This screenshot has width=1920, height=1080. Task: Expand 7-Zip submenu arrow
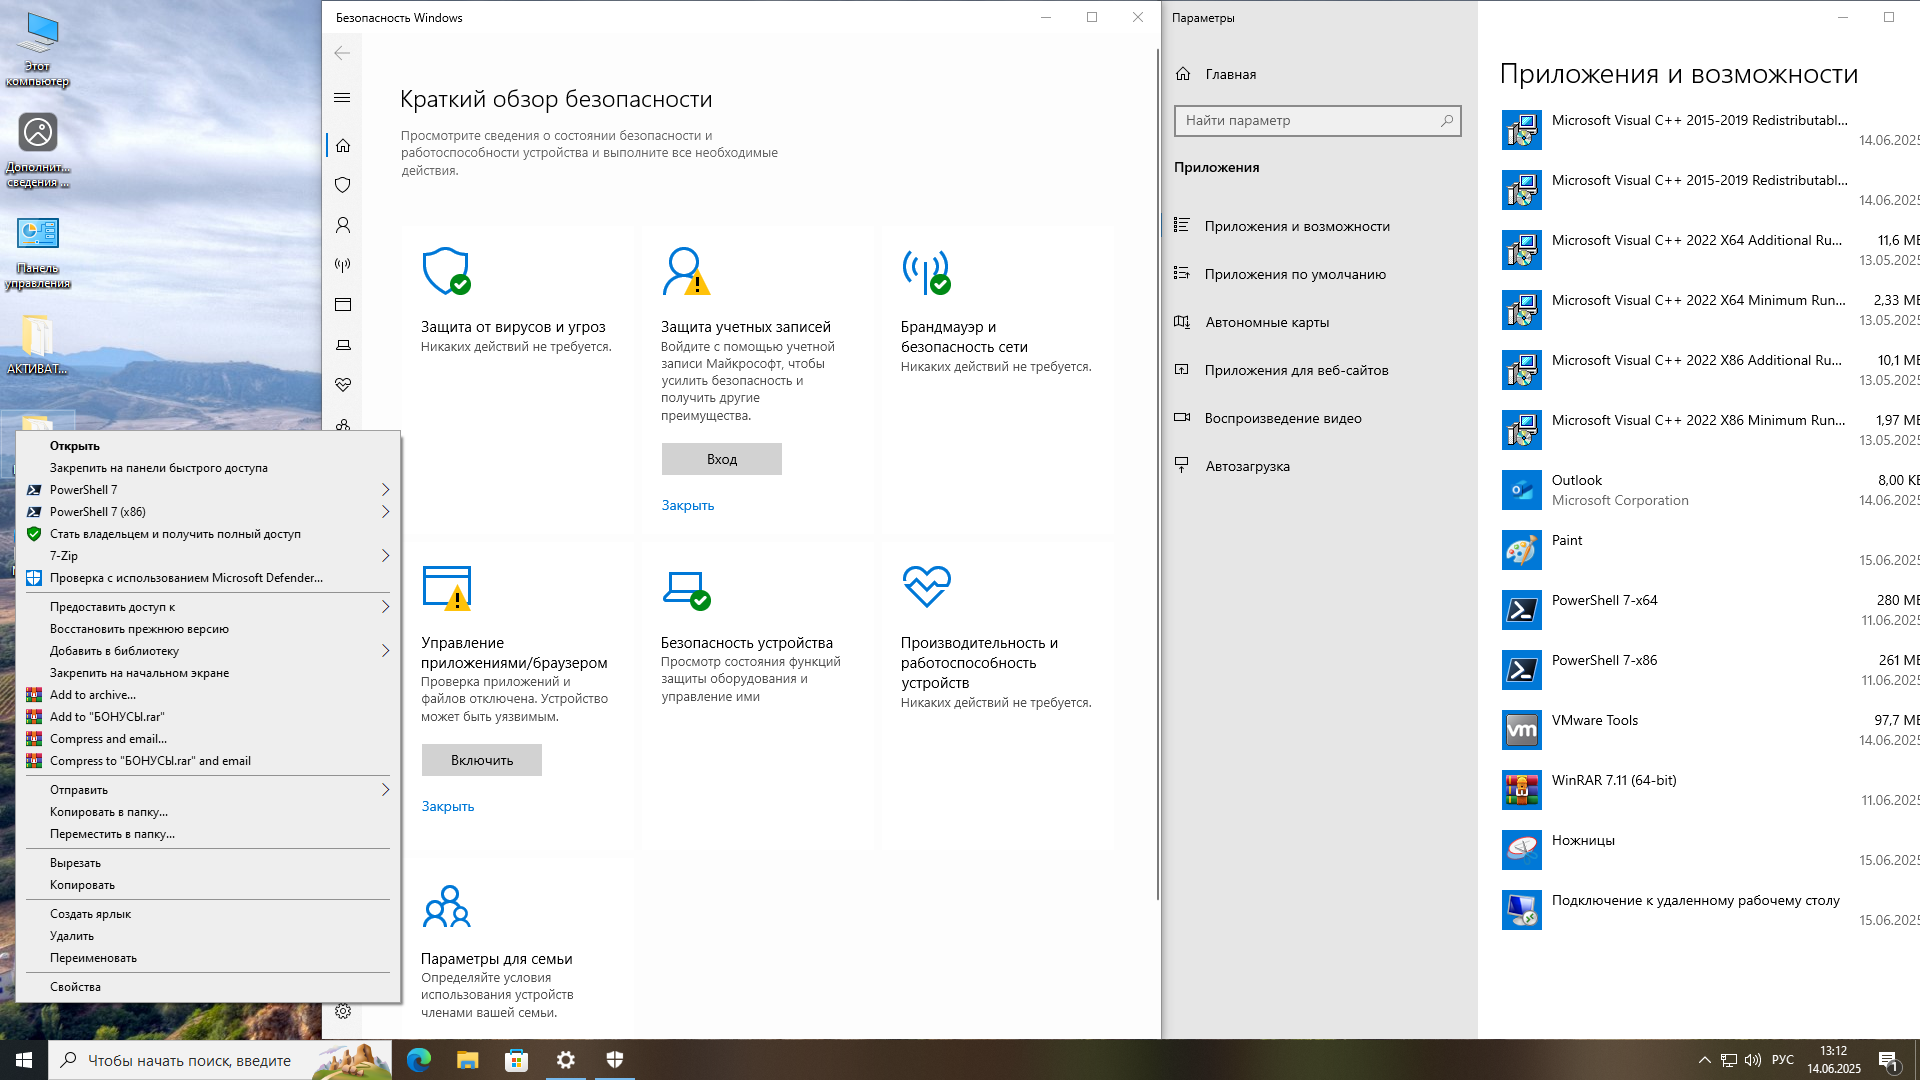coord(385,556)
